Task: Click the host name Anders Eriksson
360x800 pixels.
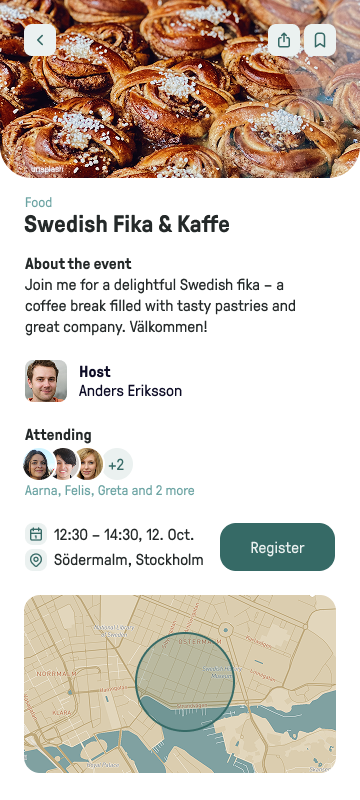Action: coord(131,391)
